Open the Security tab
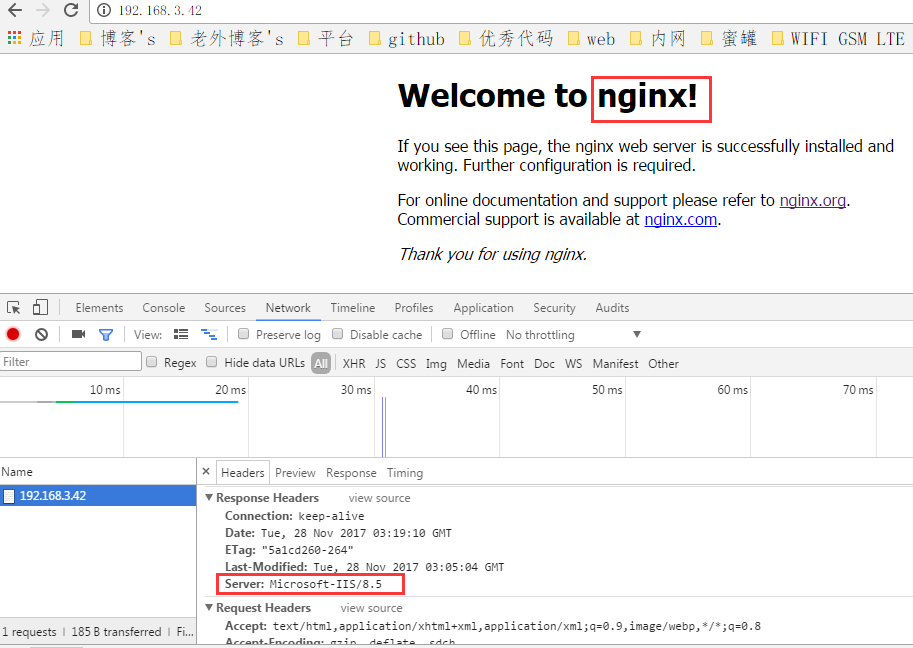This screenshot has height=648, width=913. 554,307
